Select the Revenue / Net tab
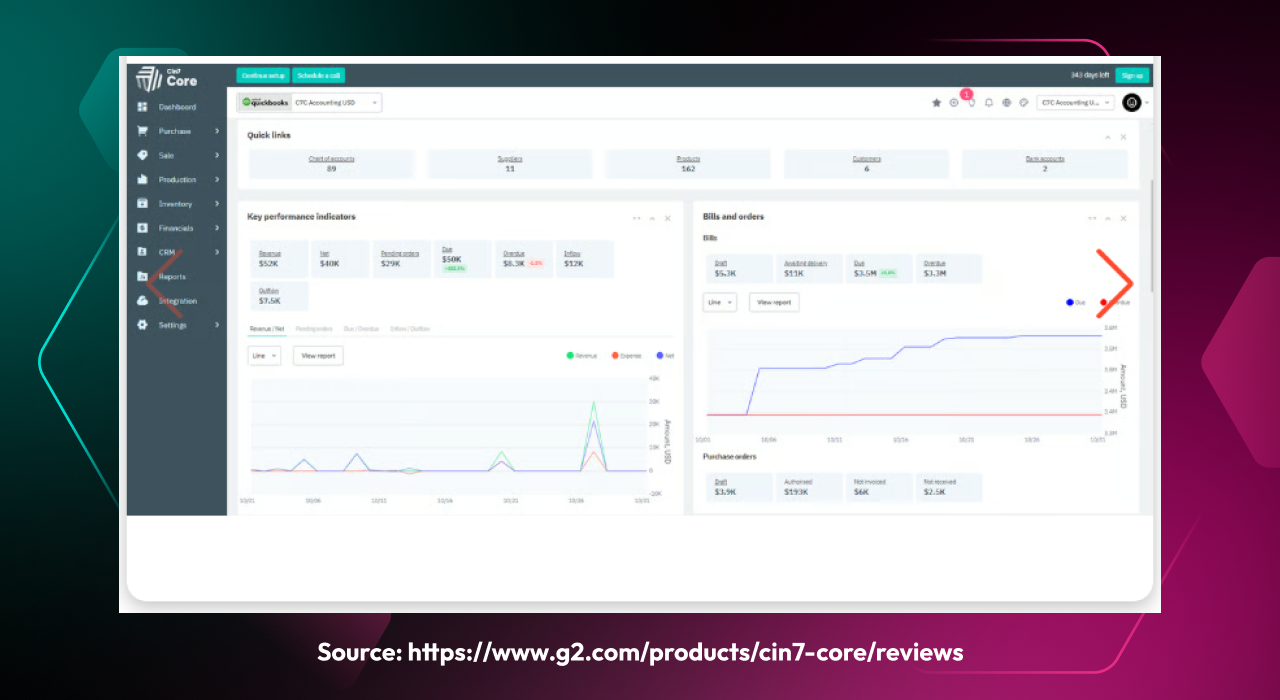Image resolution: width=1280 pixels, height=700 pixels. pyautogui.click(x=266, y=329)
